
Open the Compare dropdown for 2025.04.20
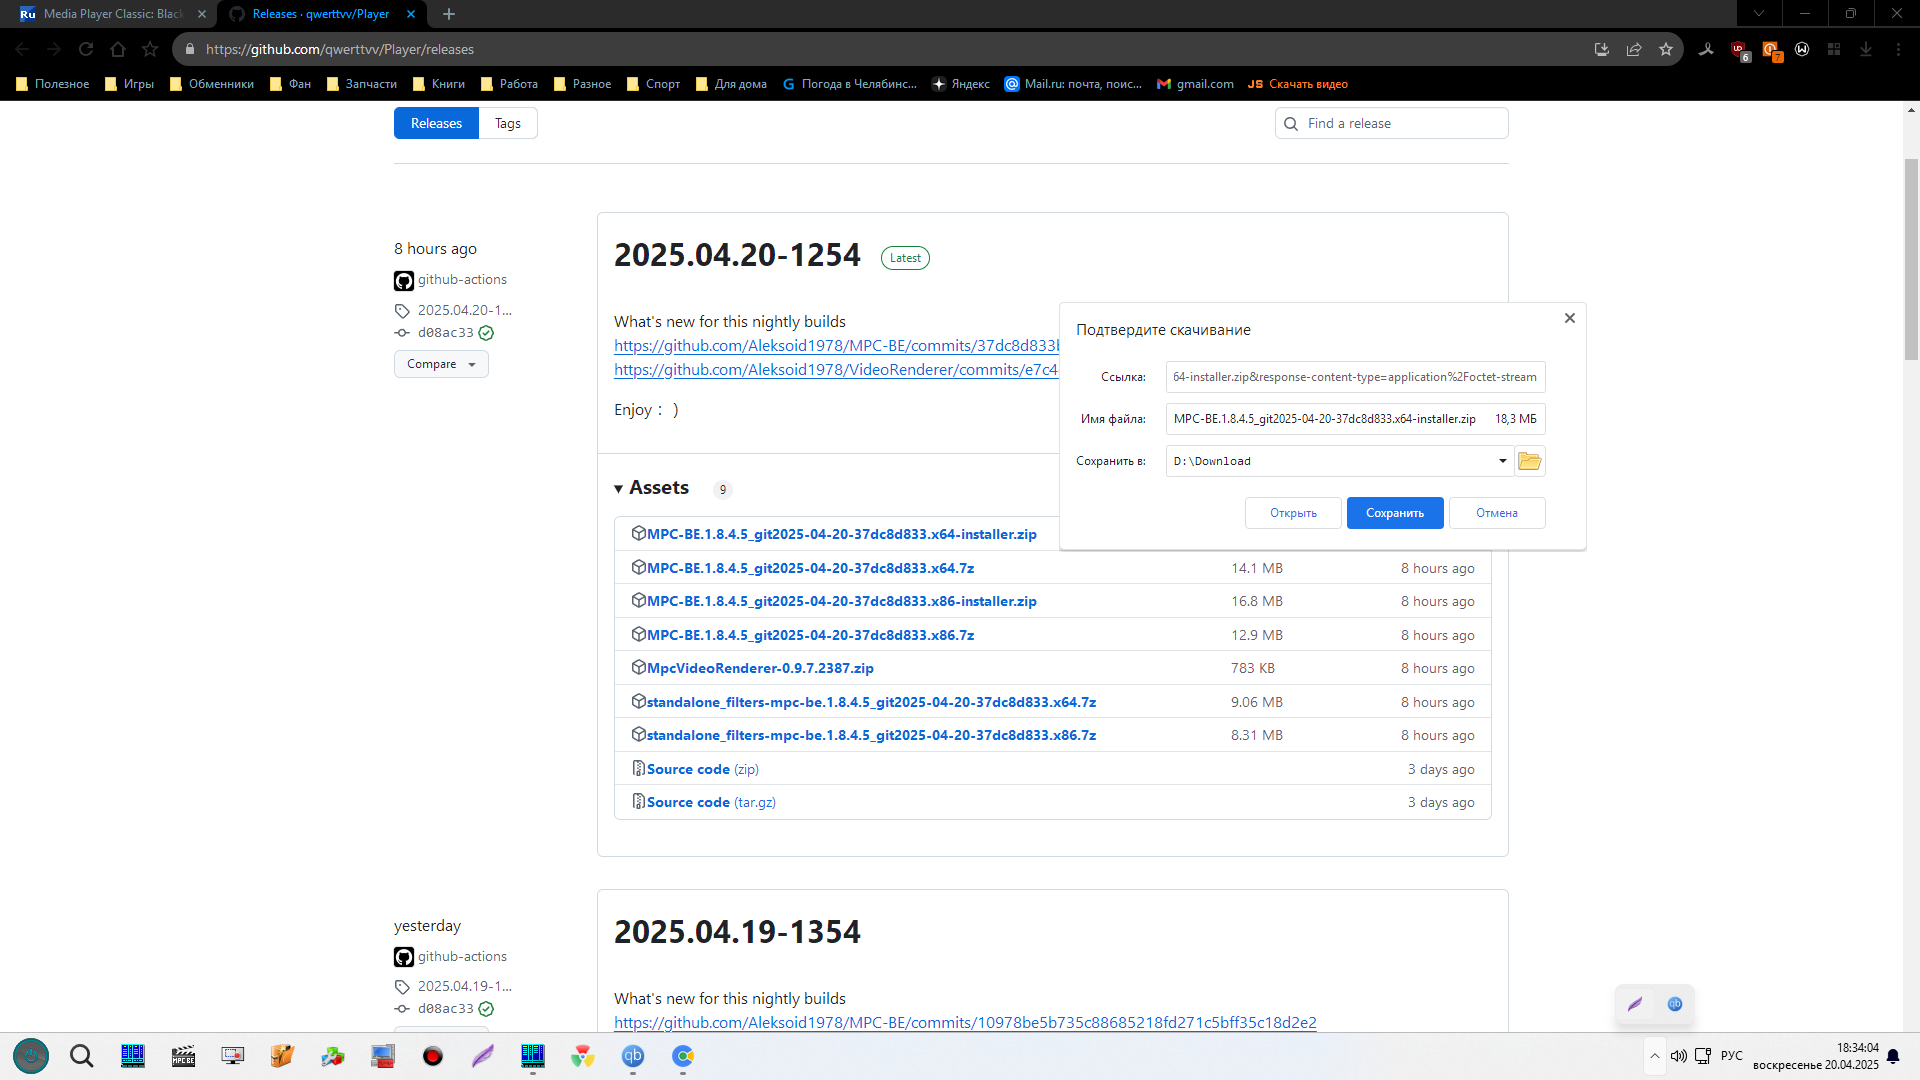441,364
